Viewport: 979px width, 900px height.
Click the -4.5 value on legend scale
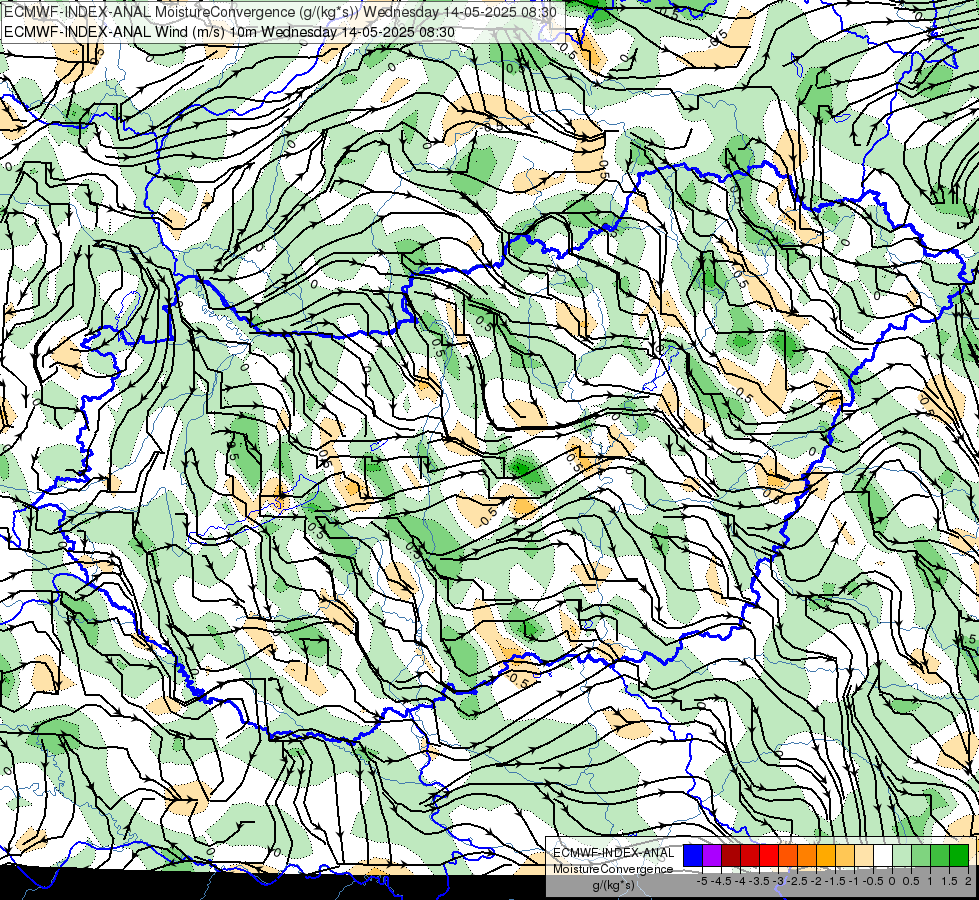coord(721,881)
